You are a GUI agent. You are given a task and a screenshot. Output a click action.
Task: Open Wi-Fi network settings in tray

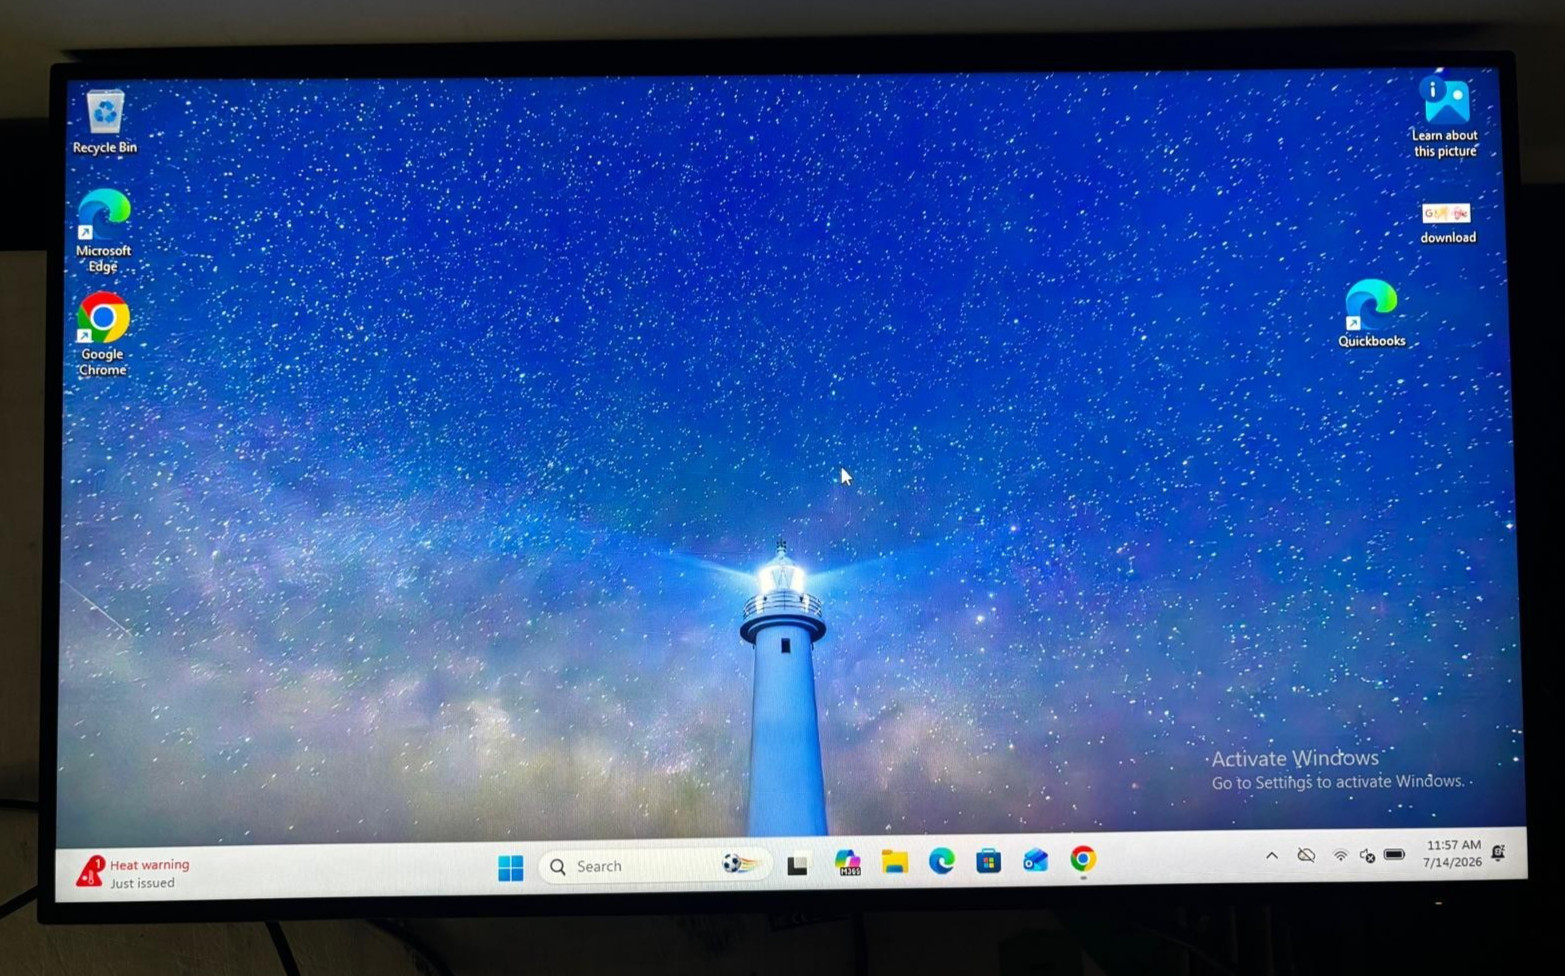[x=1340, y=856]
